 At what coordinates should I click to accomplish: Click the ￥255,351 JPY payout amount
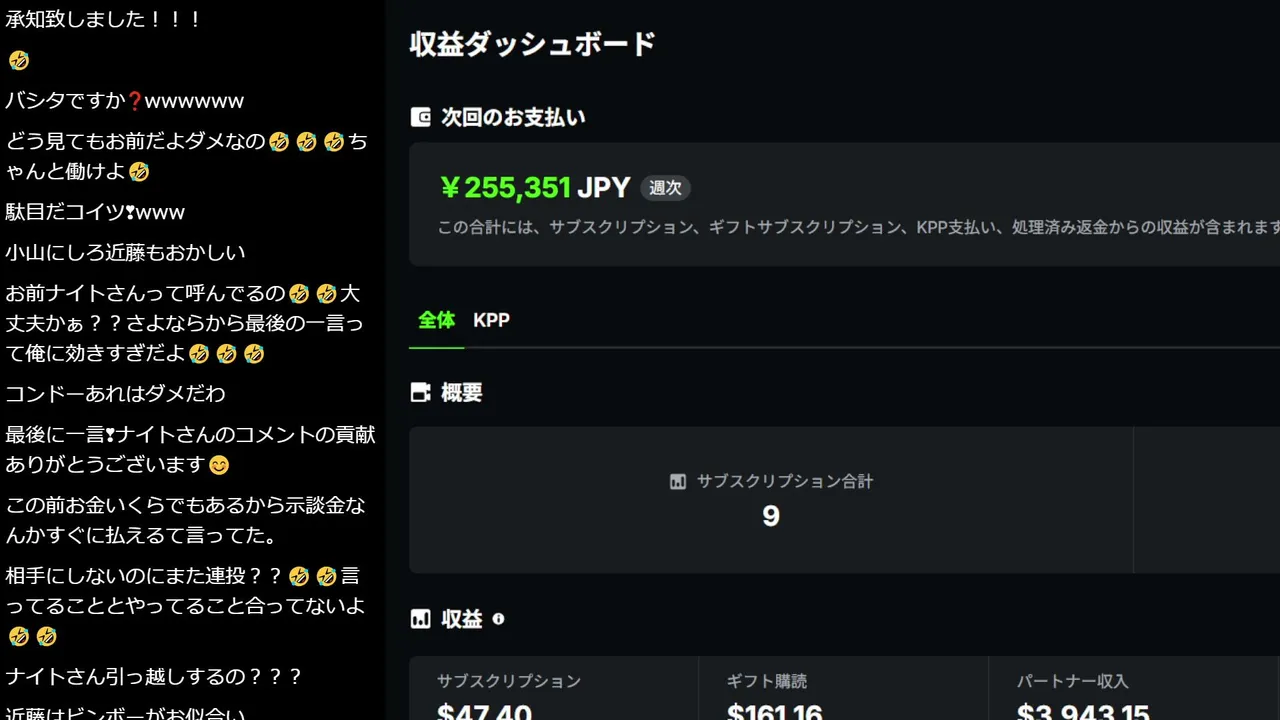[535, 188]
